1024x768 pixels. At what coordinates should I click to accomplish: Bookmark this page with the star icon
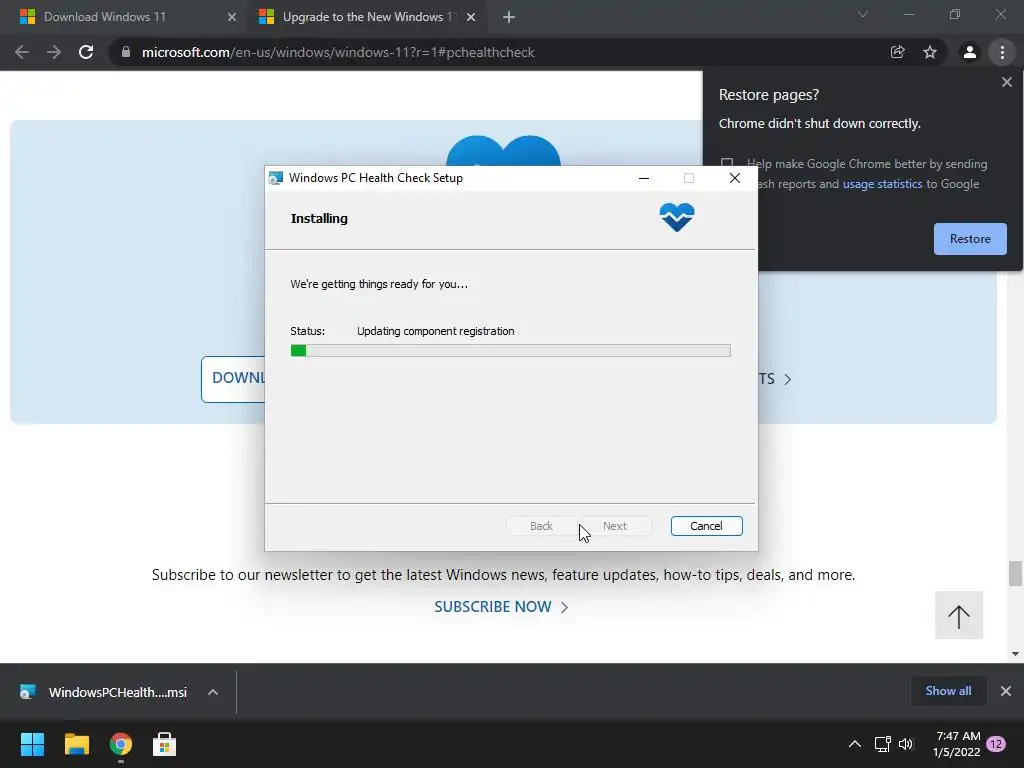pyautogui.click(x=930, y=52)
